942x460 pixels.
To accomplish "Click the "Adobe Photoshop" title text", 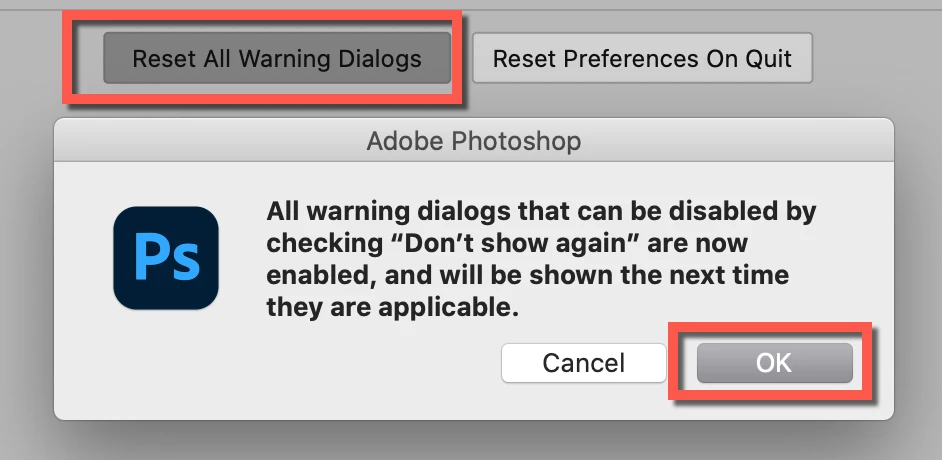I will [473, 142].
